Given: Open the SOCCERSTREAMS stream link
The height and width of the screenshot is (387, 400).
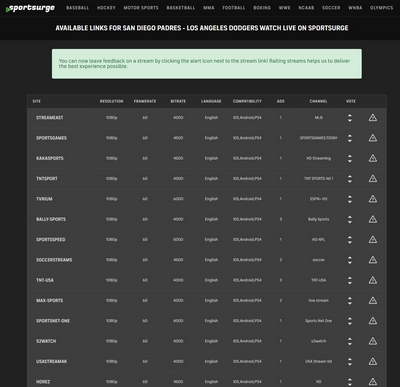Looking at the screenshot, I should pyautogui.click(x=54, y=260).
